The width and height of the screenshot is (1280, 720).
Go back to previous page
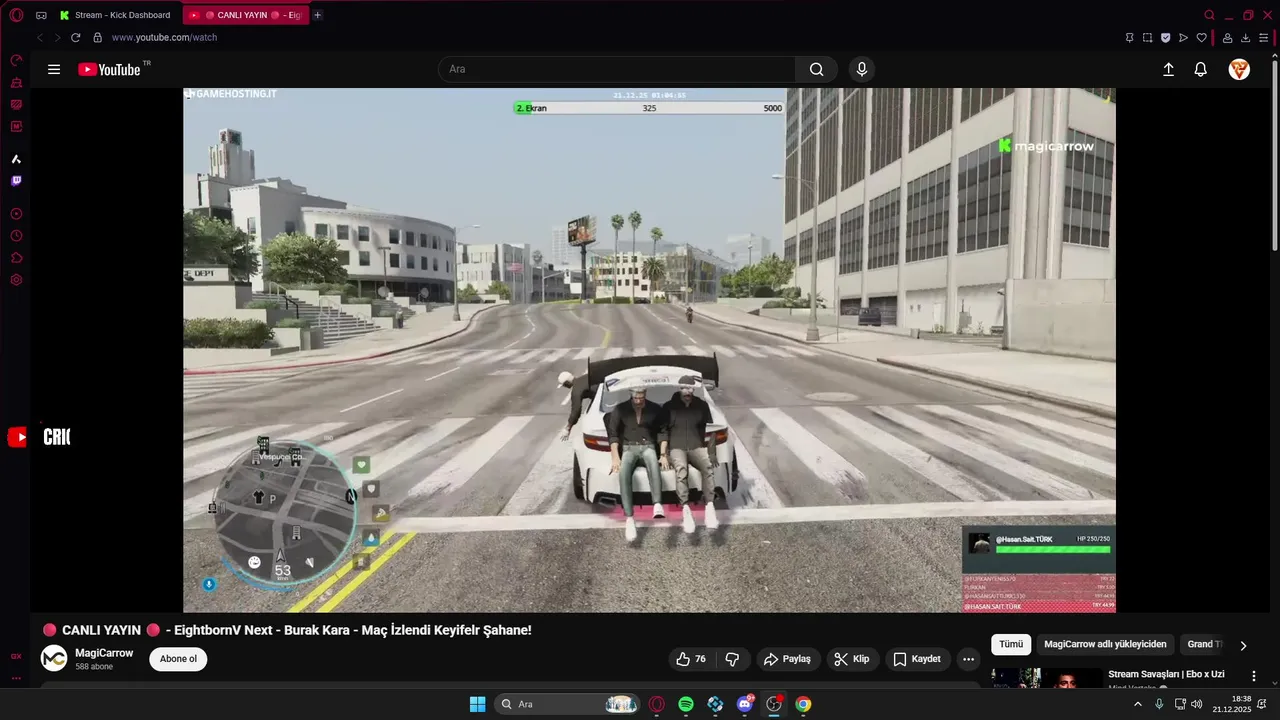(39, 37)
